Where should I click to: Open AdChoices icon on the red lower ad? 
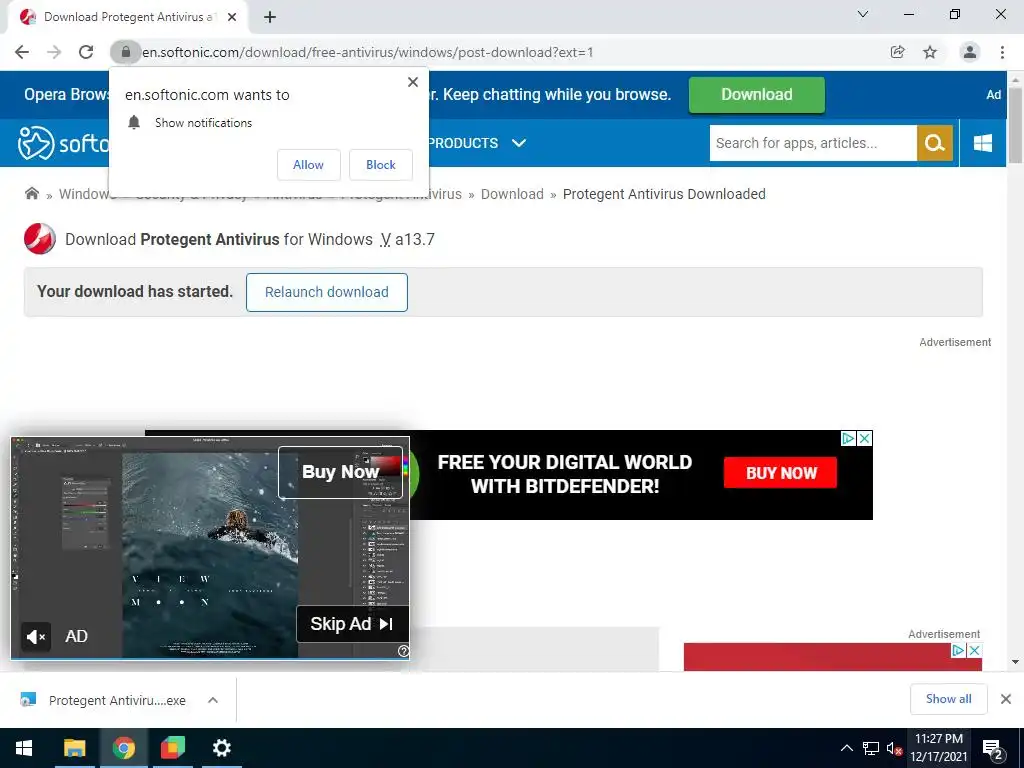click(x=959, y=650)
